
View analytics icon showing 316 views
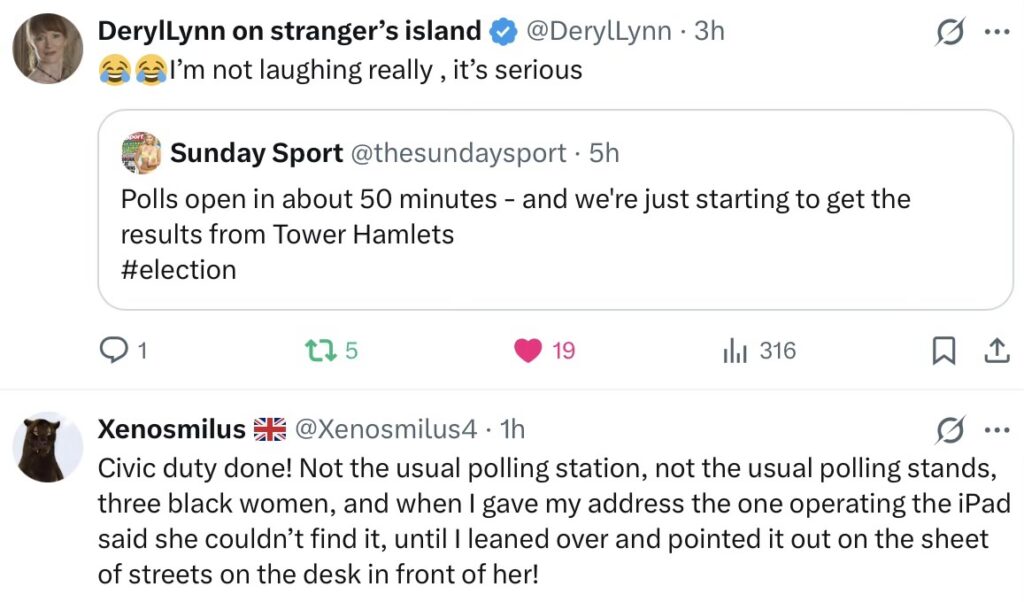point(735,351)
